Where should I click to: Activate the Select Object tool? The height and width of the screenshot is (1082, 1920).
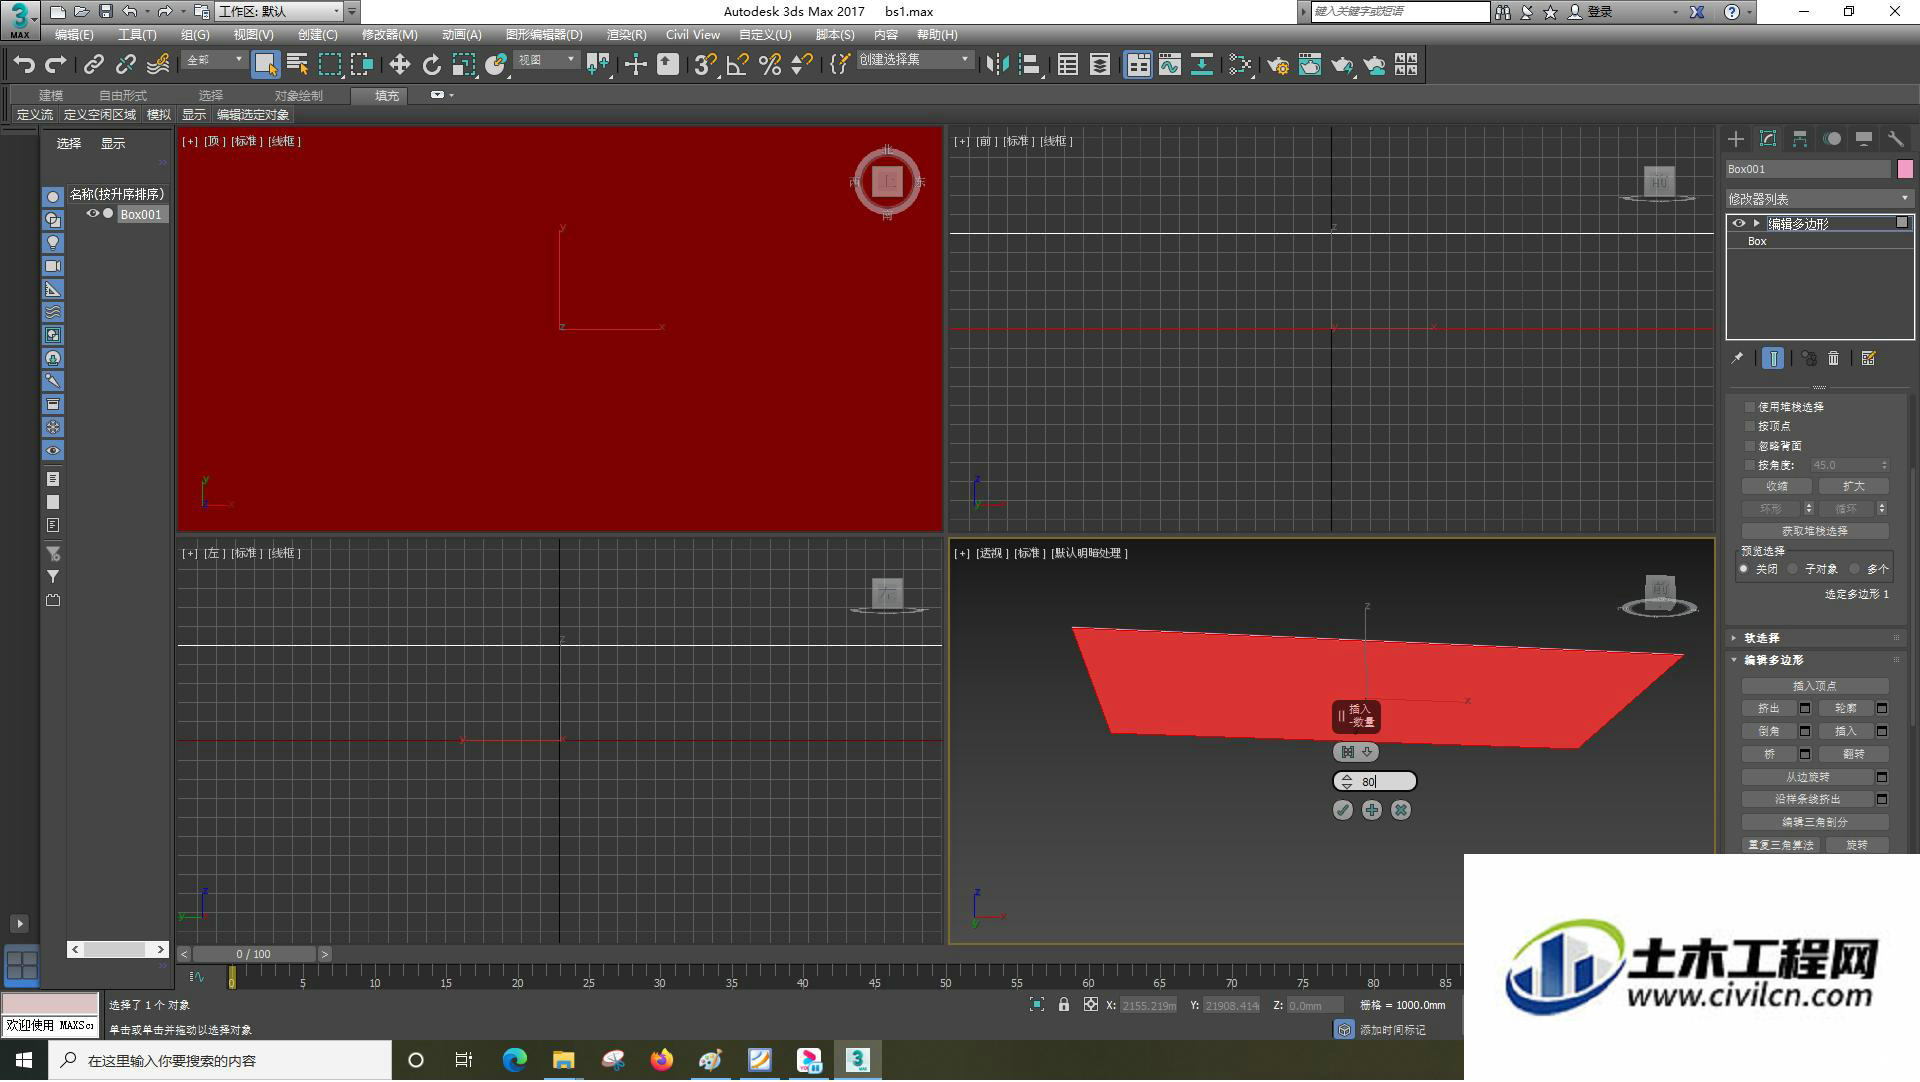click(x=265, y=65)
